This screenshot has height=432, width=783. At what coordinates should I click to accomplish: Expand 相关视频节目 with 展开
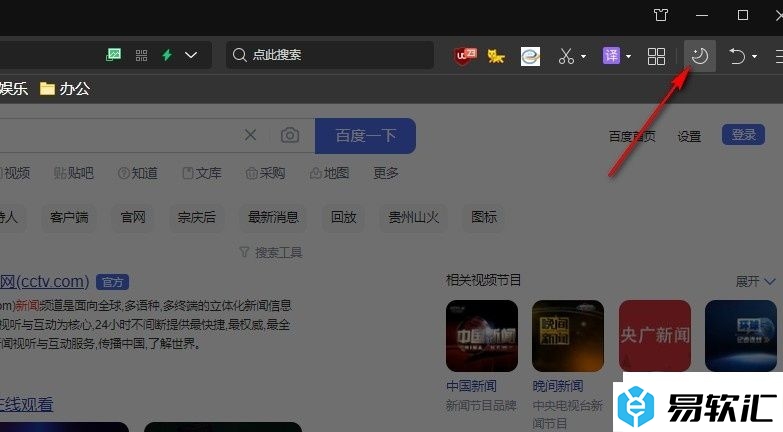pyautogui.click(x=755, y=281)
